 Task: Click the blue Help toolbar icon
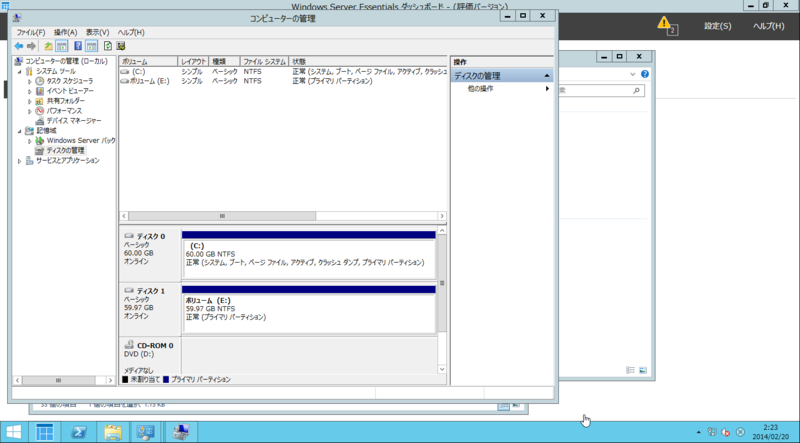coord(78,46)
